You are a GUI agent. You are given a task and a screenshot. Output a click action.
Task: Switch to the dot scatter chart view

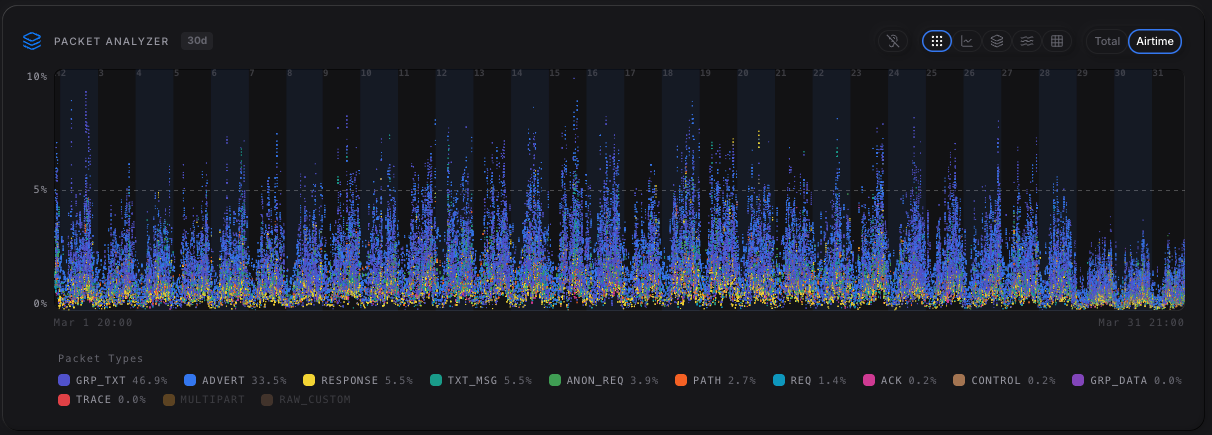[936, 41]
